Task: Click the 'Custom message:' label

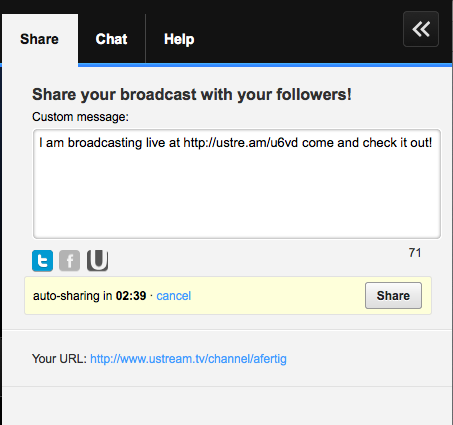Action: [80, 117]
